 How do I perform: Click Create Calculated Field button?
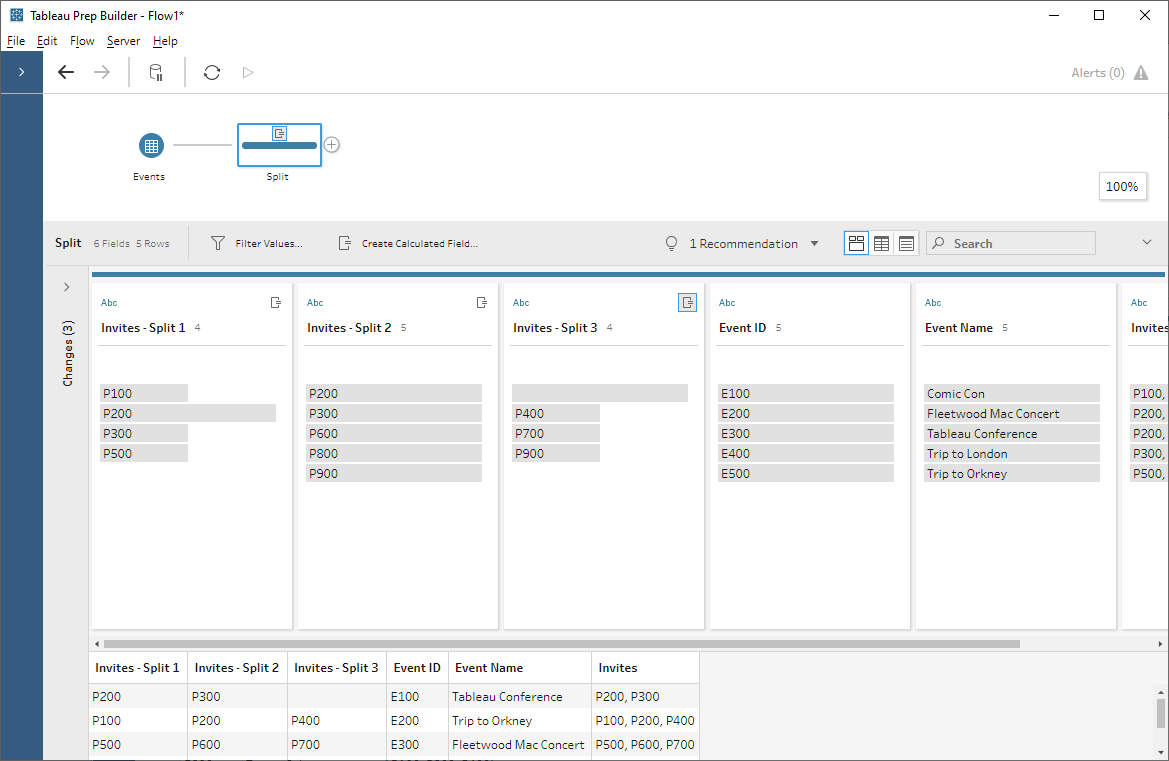[x=408, y=244]
